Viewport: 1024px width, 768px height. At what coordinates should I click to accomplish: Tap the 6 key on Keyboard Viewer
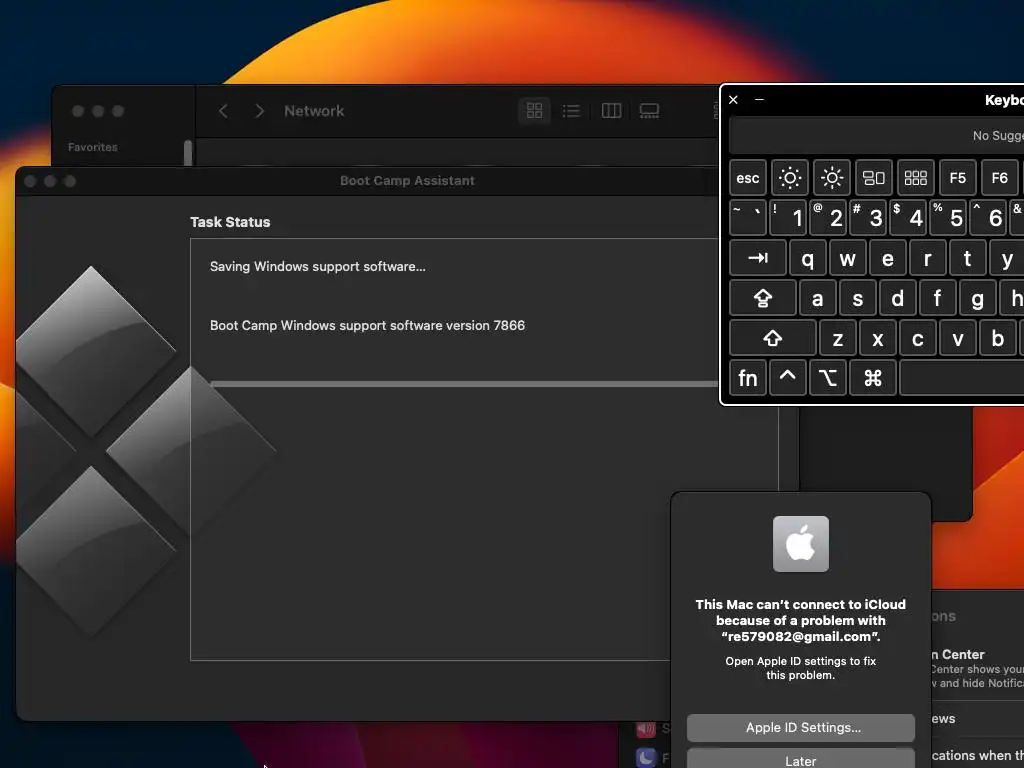coord(987,217)
